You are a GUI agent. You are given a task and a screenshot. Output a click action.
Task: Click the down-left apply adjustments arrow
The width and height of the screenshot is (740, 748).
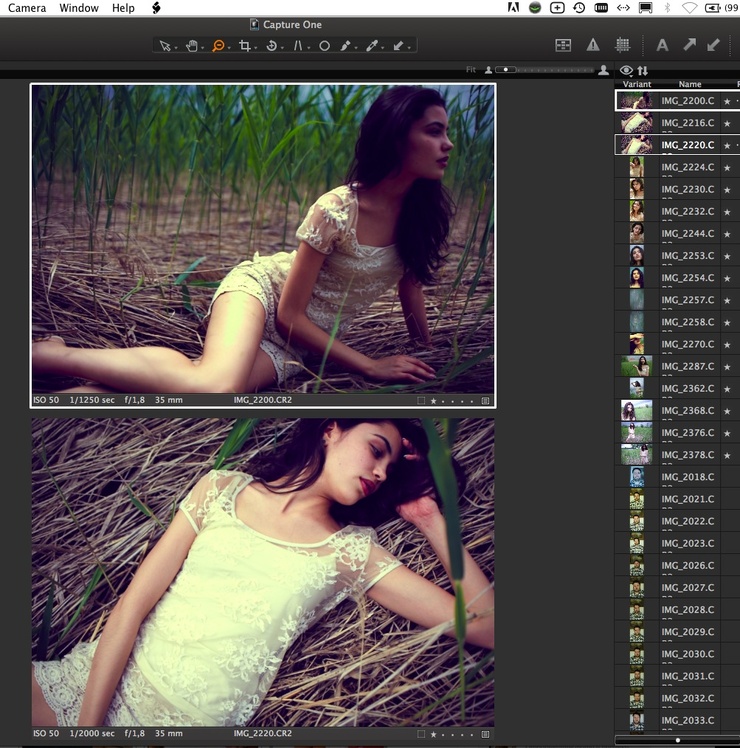coord(713,45)
